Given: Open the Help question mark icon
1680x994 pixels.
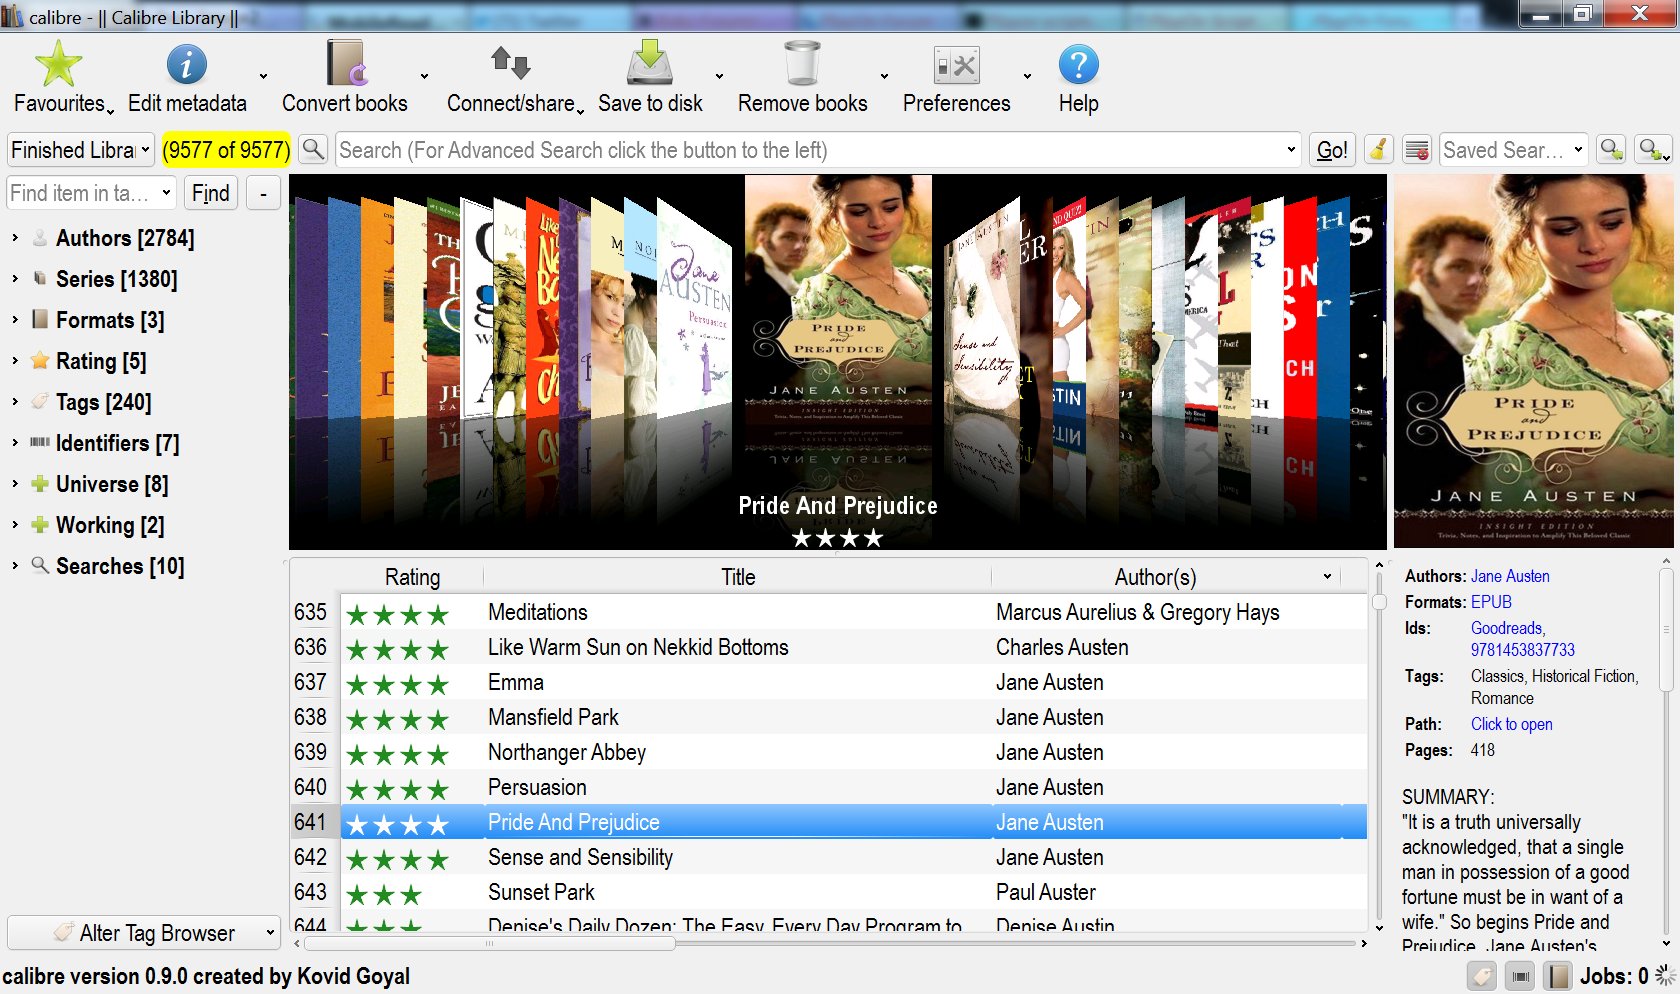Looking at the screenshot, I should 1078,65.
